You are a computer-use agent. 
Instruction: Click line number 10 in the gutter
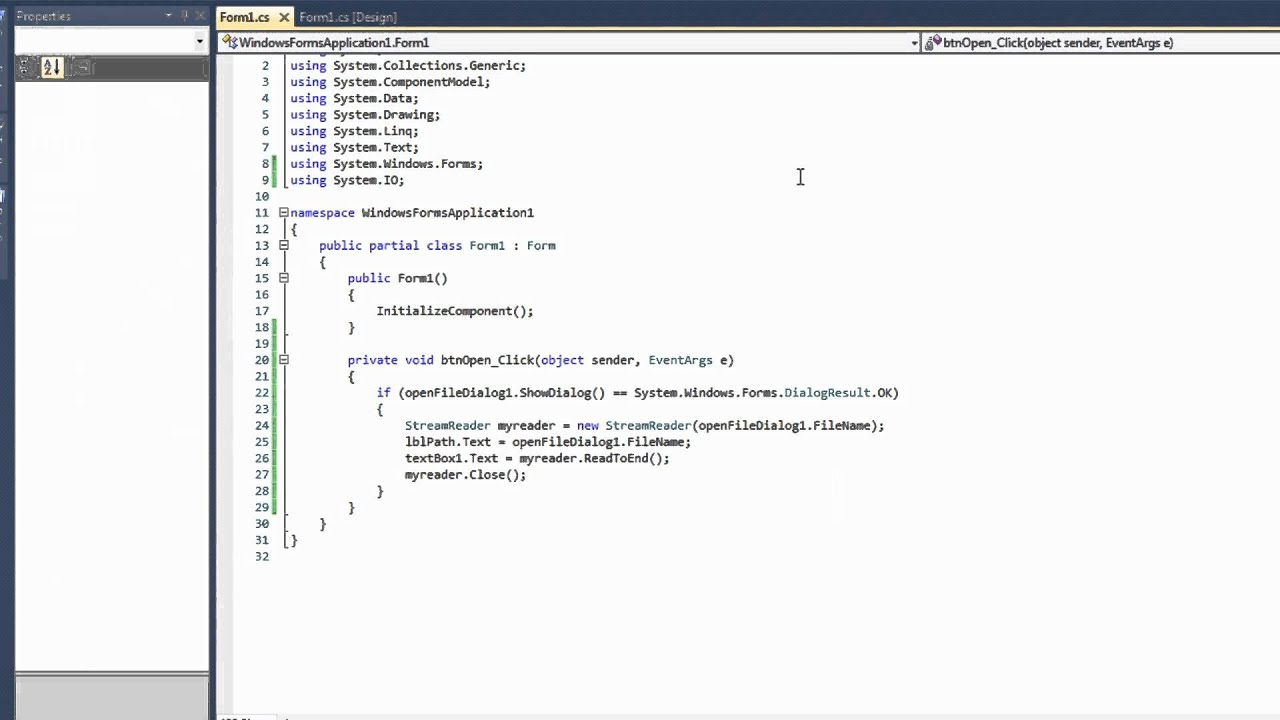click(x=262, y=196)
